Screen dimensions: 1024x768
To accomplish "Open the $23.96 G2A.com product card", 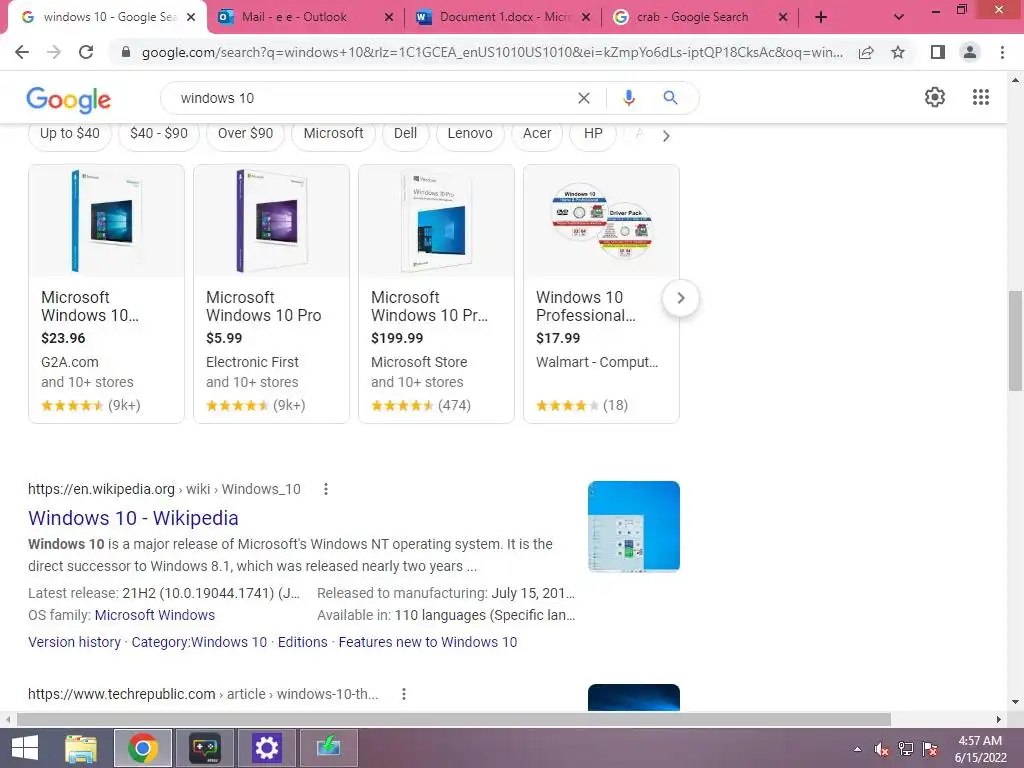I will [x=106, y=294].
